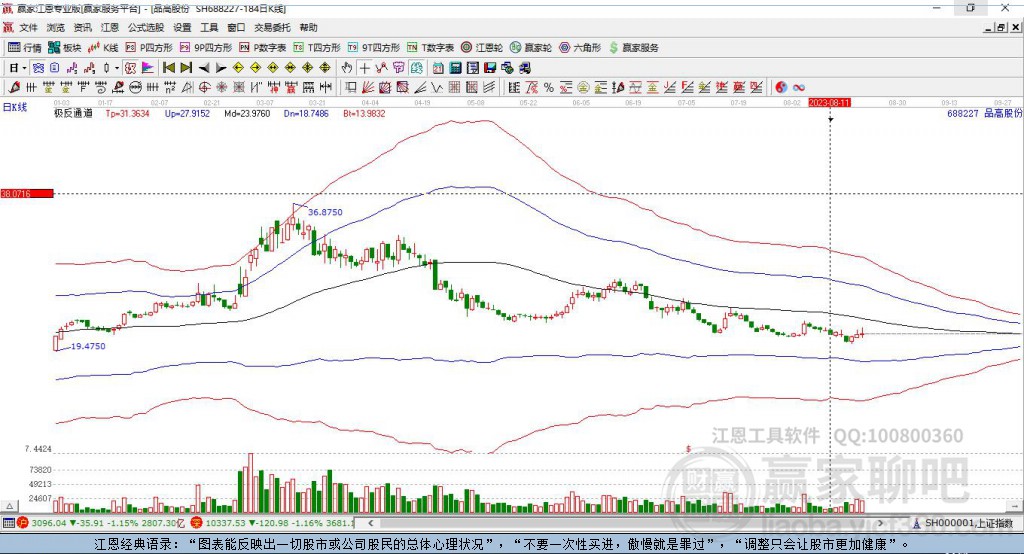This screenshot has height=554, width=1024.
Task: Open the 江恩轮 wheel tool
Action: 482,48
